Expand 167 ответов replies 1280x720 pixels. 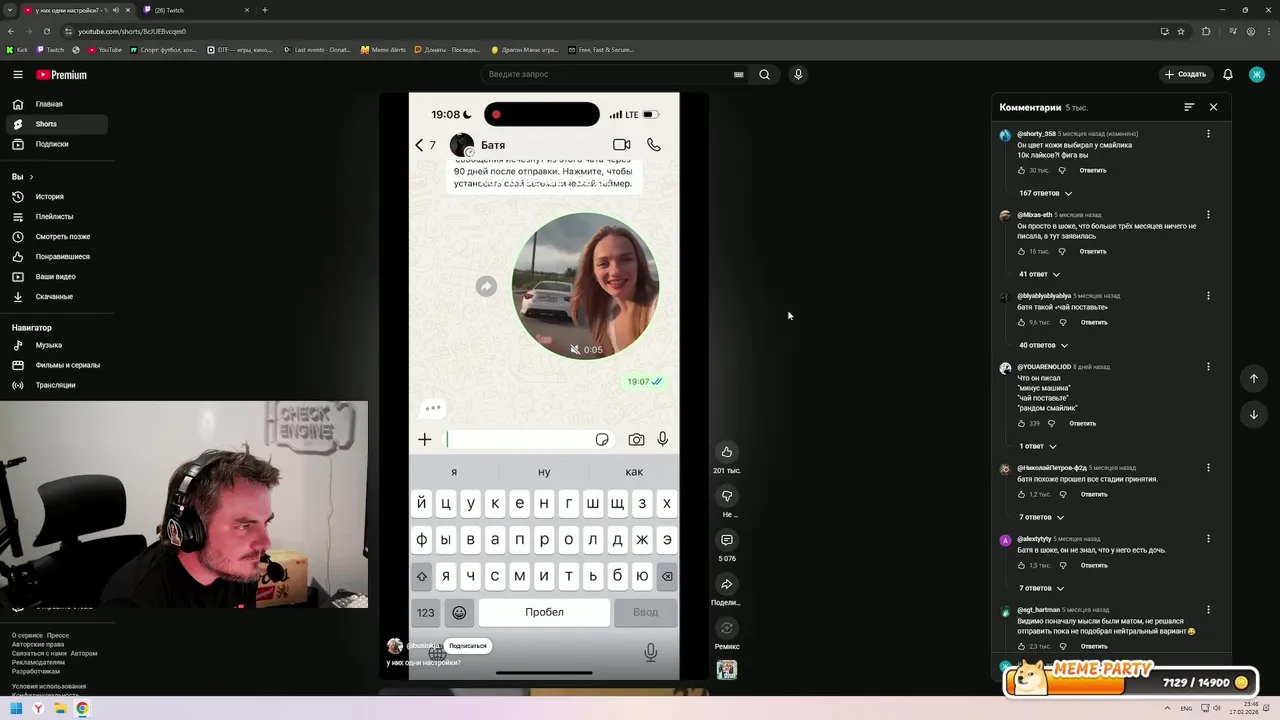point(1045,193)
